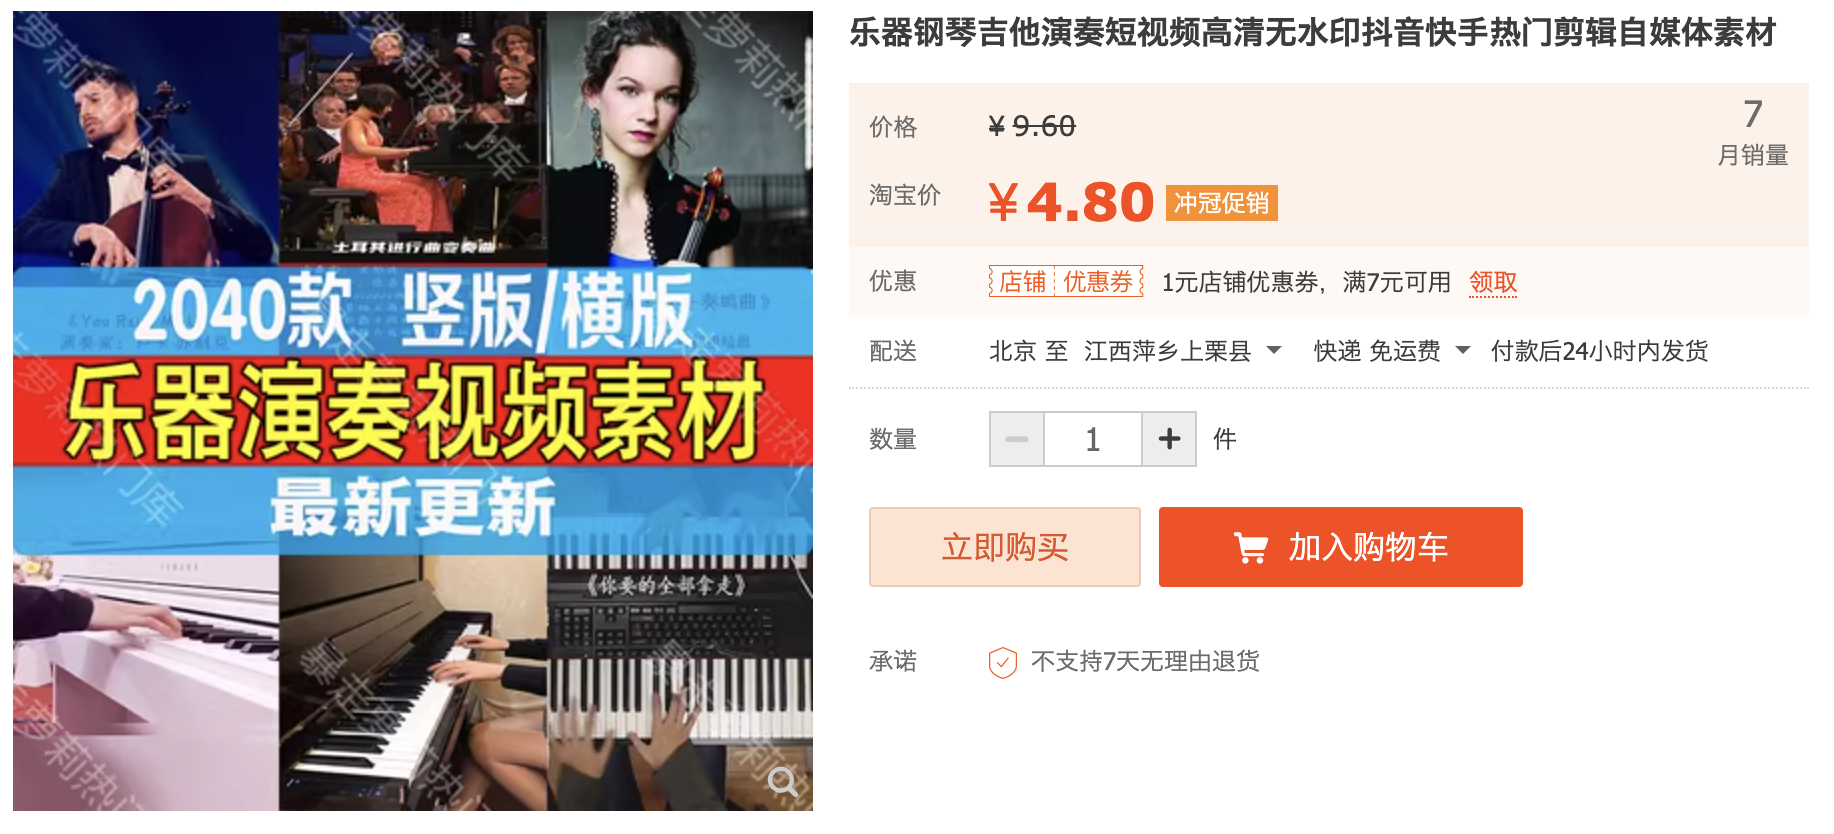Click the 不支持7天无理由退货 promise text
Image resolution: width=1834 pixels, height=834 pixels.
pos(1145,662)
